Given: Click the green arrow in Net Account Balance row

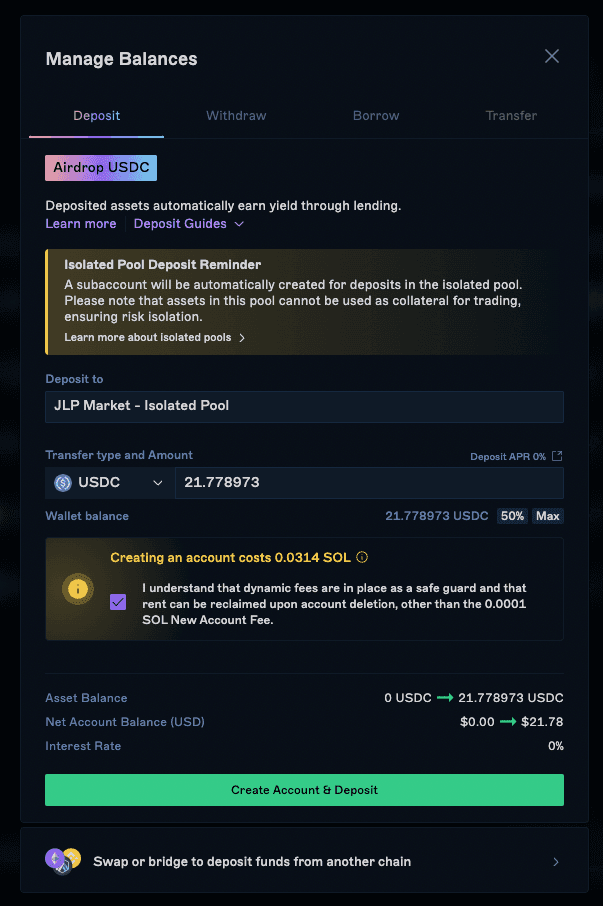Looking at the screenshot, I should pyautogui.click(x=508, y=722).
